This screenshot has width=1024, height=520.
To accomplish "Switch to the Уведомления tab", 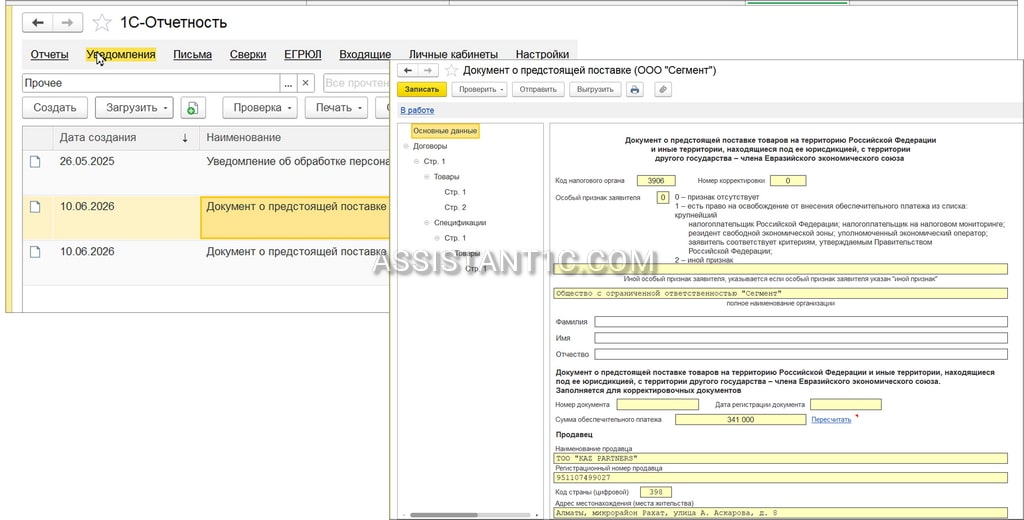I will pos(121,55).
